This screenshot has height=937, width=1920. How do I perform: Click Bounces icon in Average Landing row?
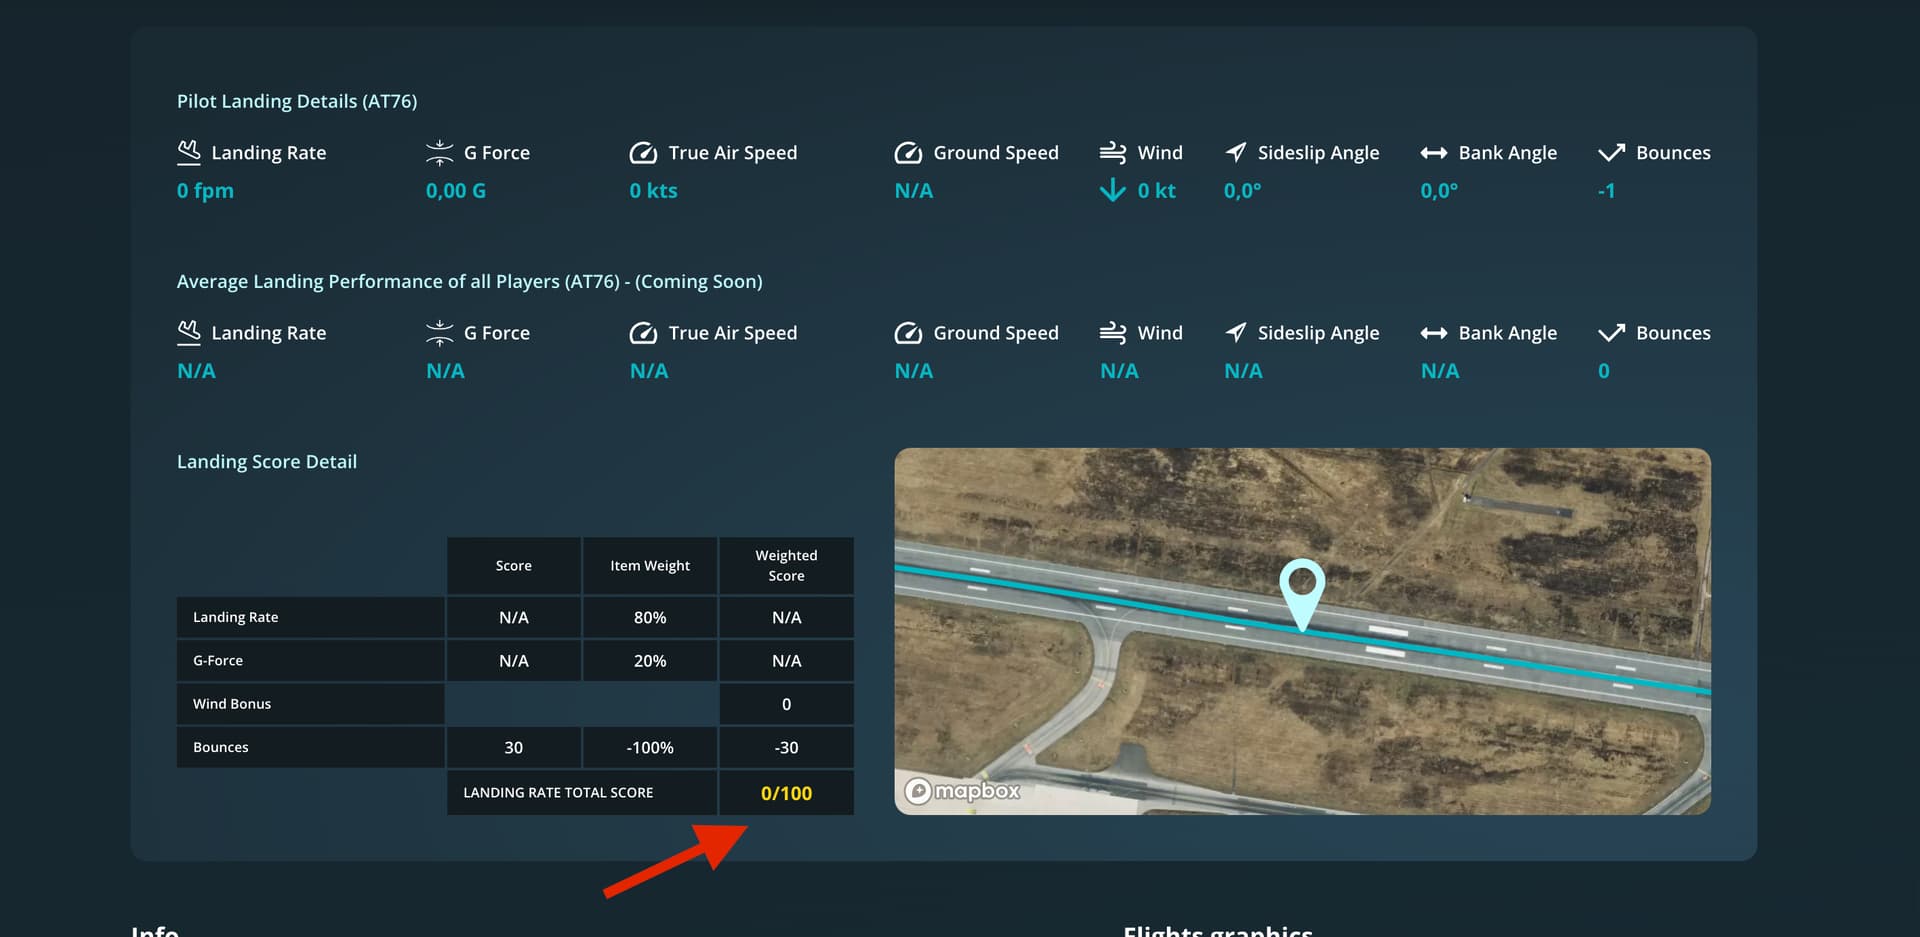pos(1611,333)
